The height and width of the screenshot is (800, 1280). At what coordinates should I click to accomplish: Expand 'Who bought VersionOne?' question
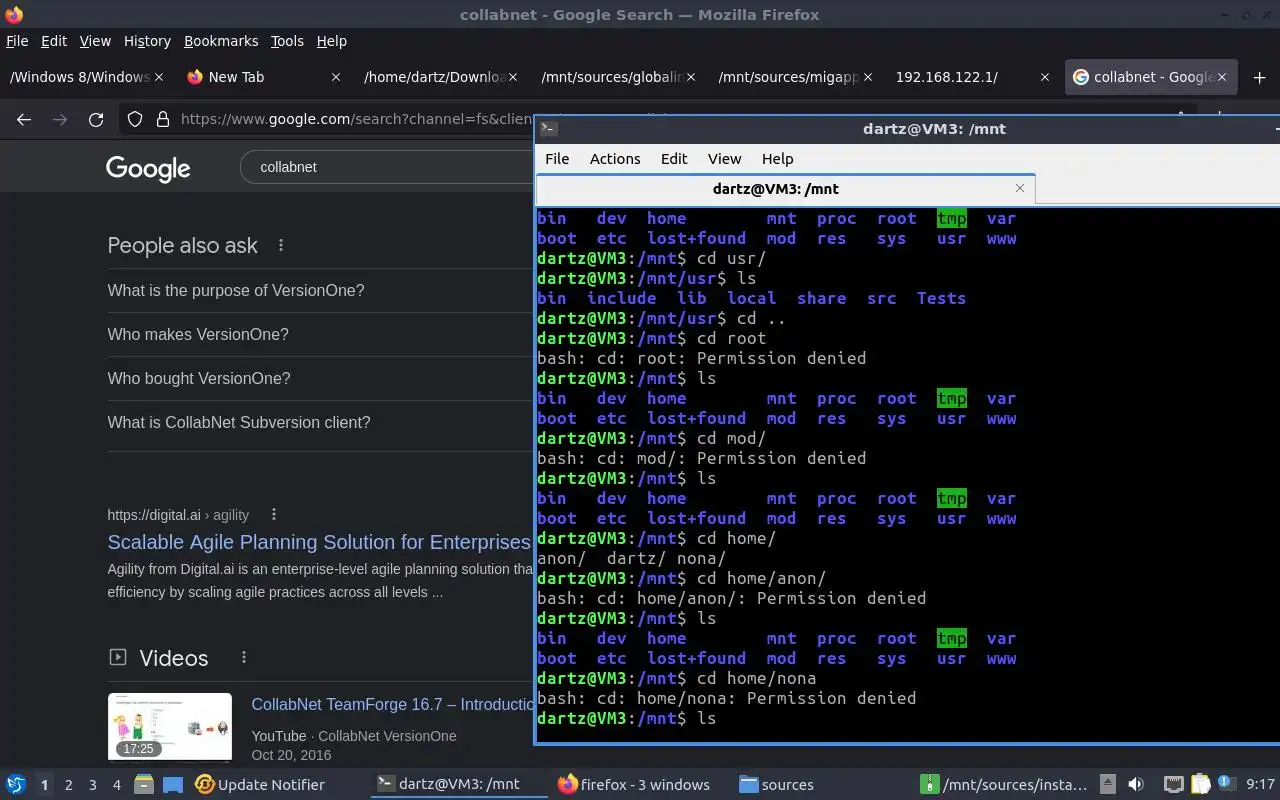point(199,378)
